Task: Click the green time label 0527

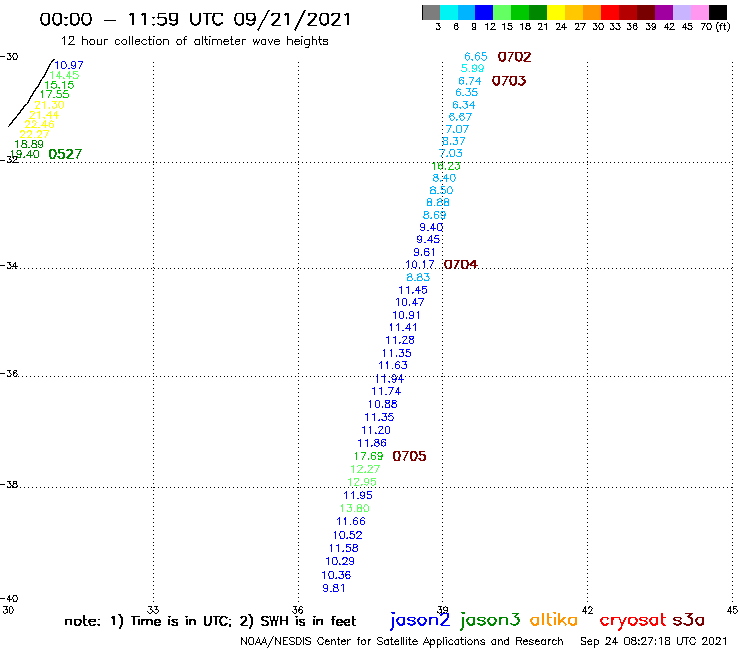Action: tap(65, 154)
